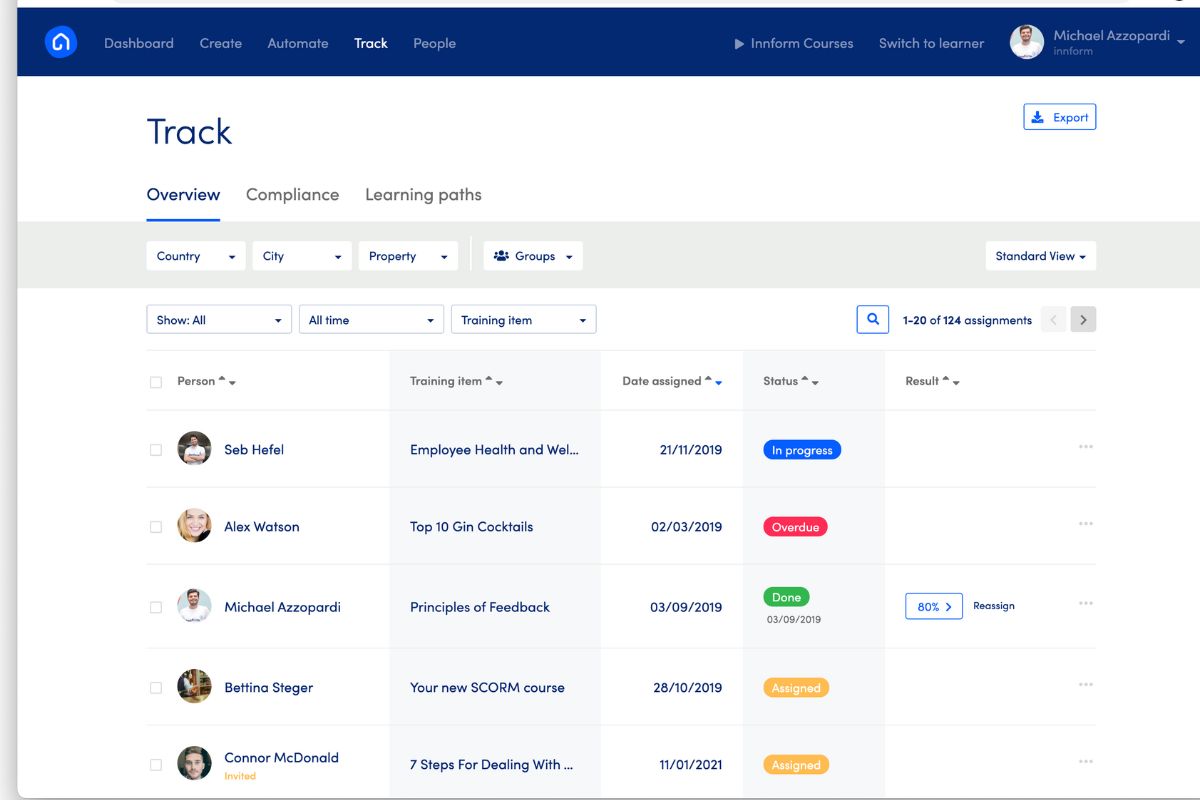1200x800 pixels.
Task: Open the All time date range dropdown
Action: point(371,320)
